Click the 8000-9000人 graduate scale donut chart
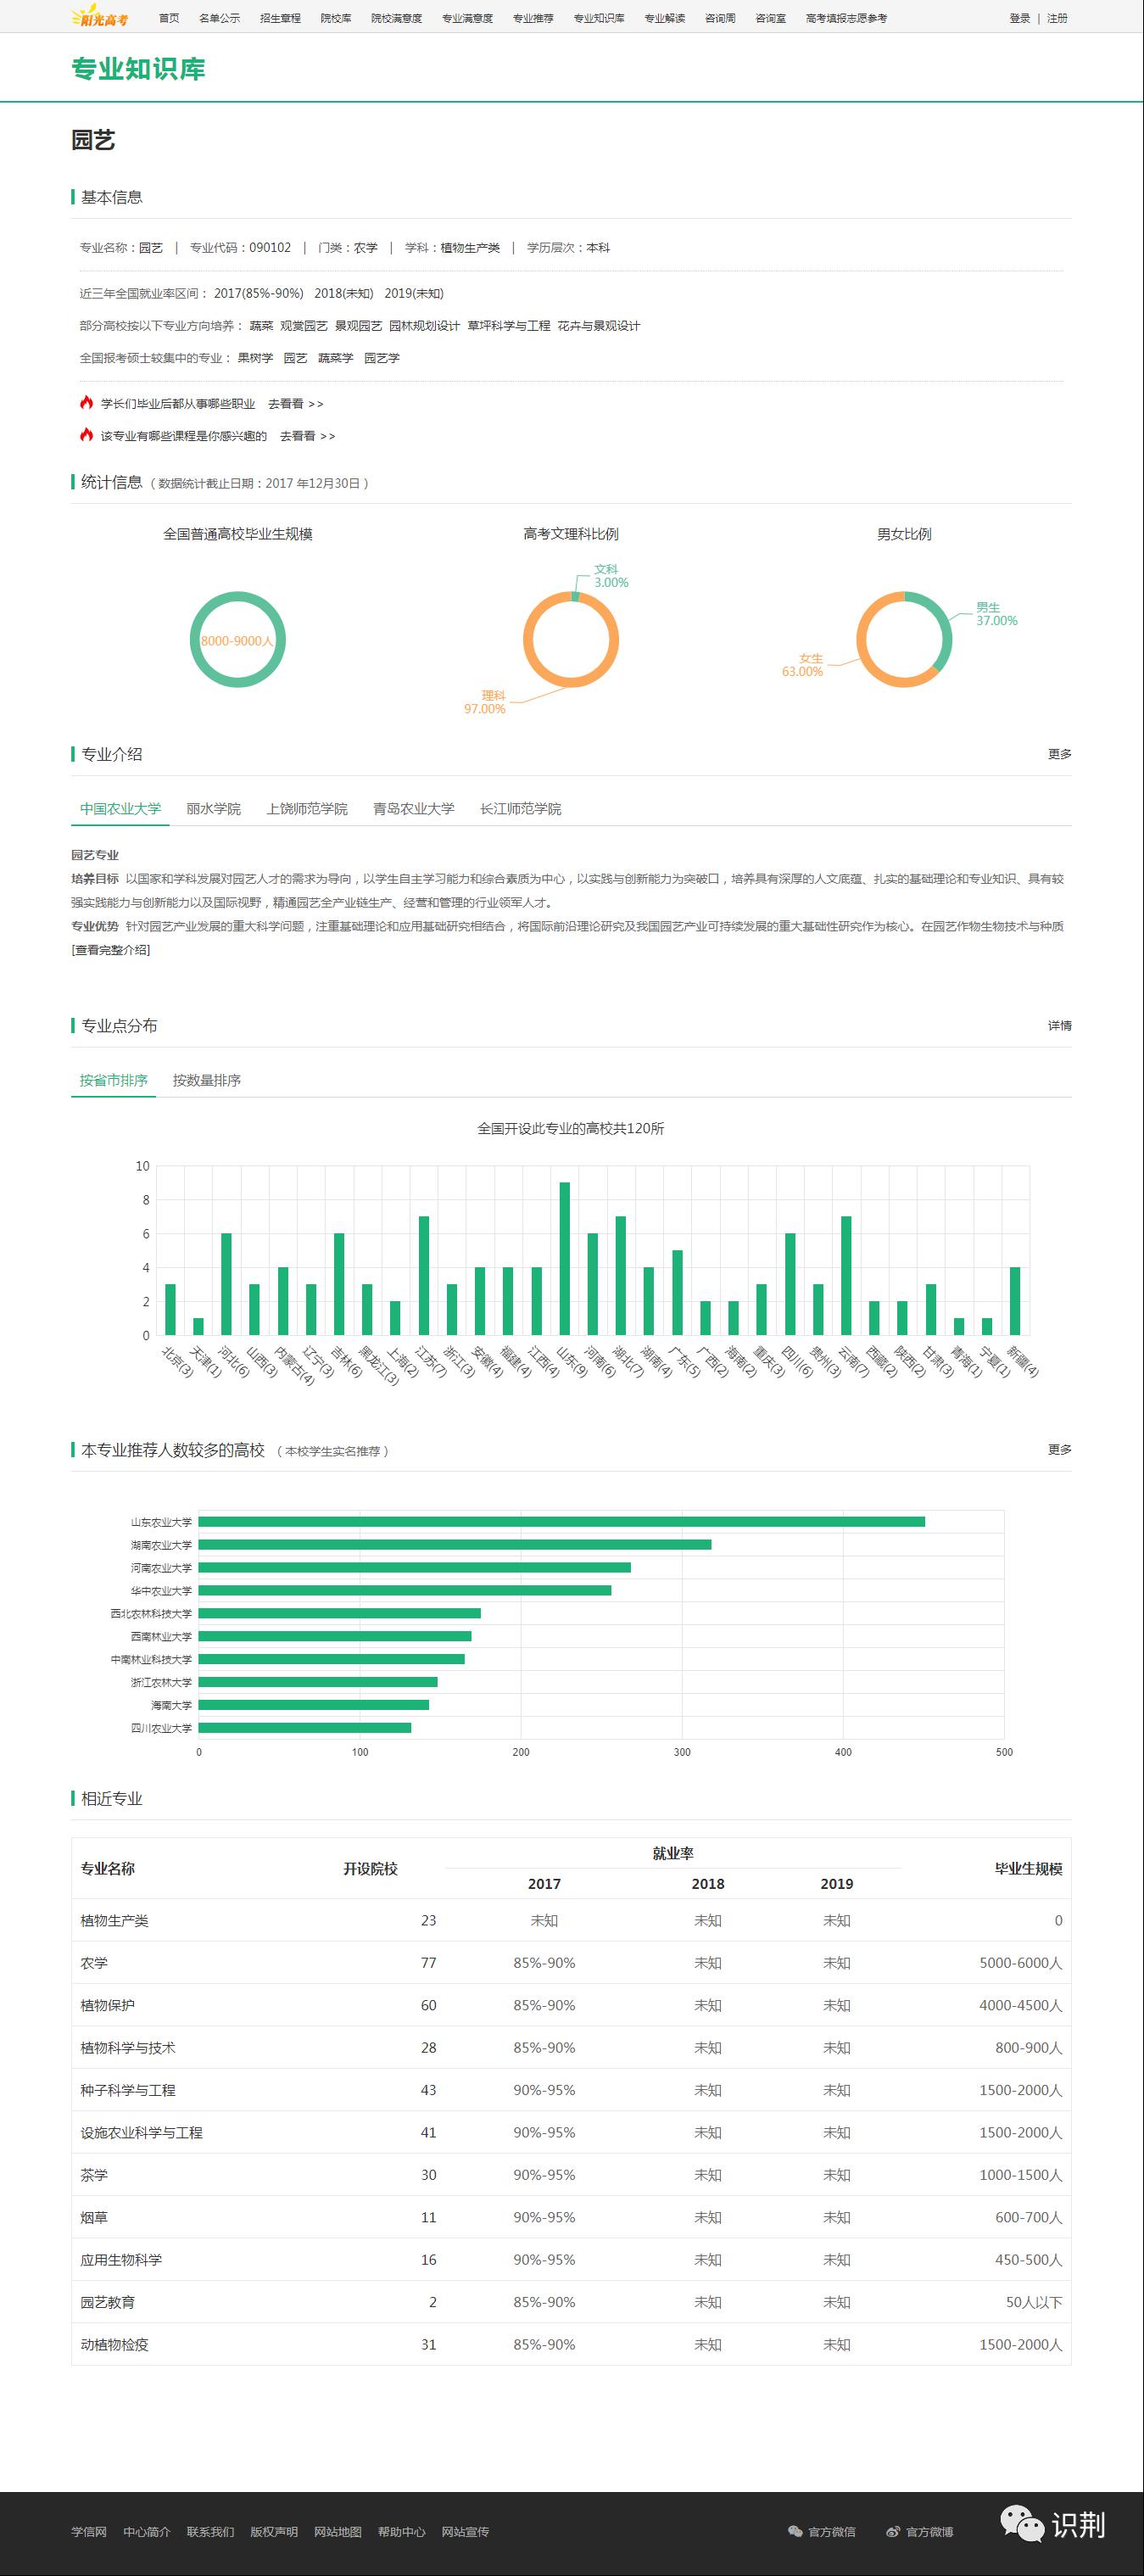The height and width of the screenshot is (2576, 1144). pyautogui.click(x=238, y=640)
